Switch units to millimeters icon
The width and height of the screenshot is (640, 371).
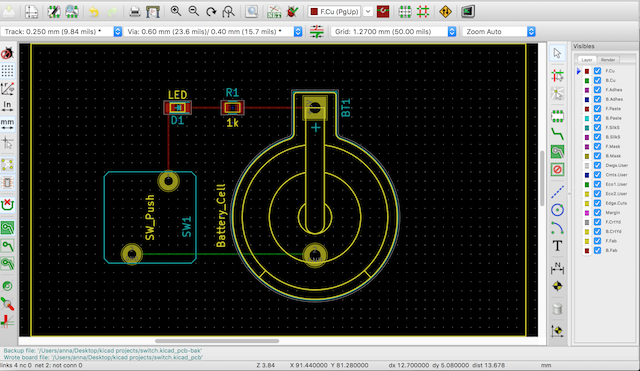click(7, 123)
